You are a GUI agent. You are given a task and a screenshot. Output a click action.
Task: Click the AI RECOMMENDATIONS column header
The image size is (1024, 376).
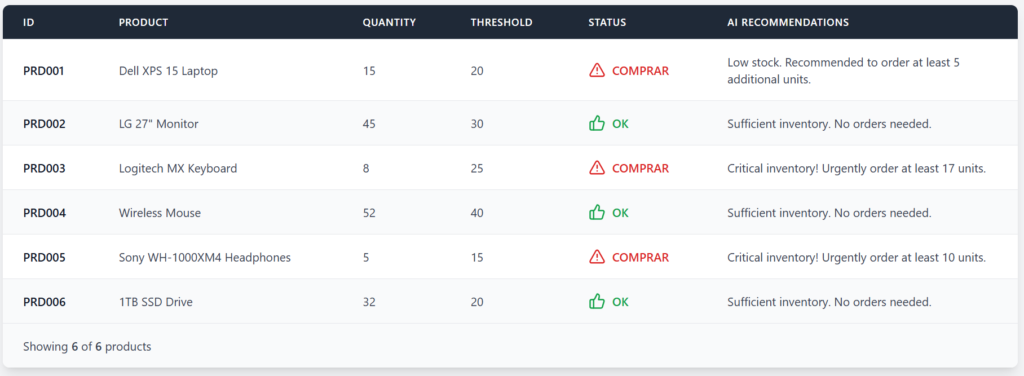788,22
